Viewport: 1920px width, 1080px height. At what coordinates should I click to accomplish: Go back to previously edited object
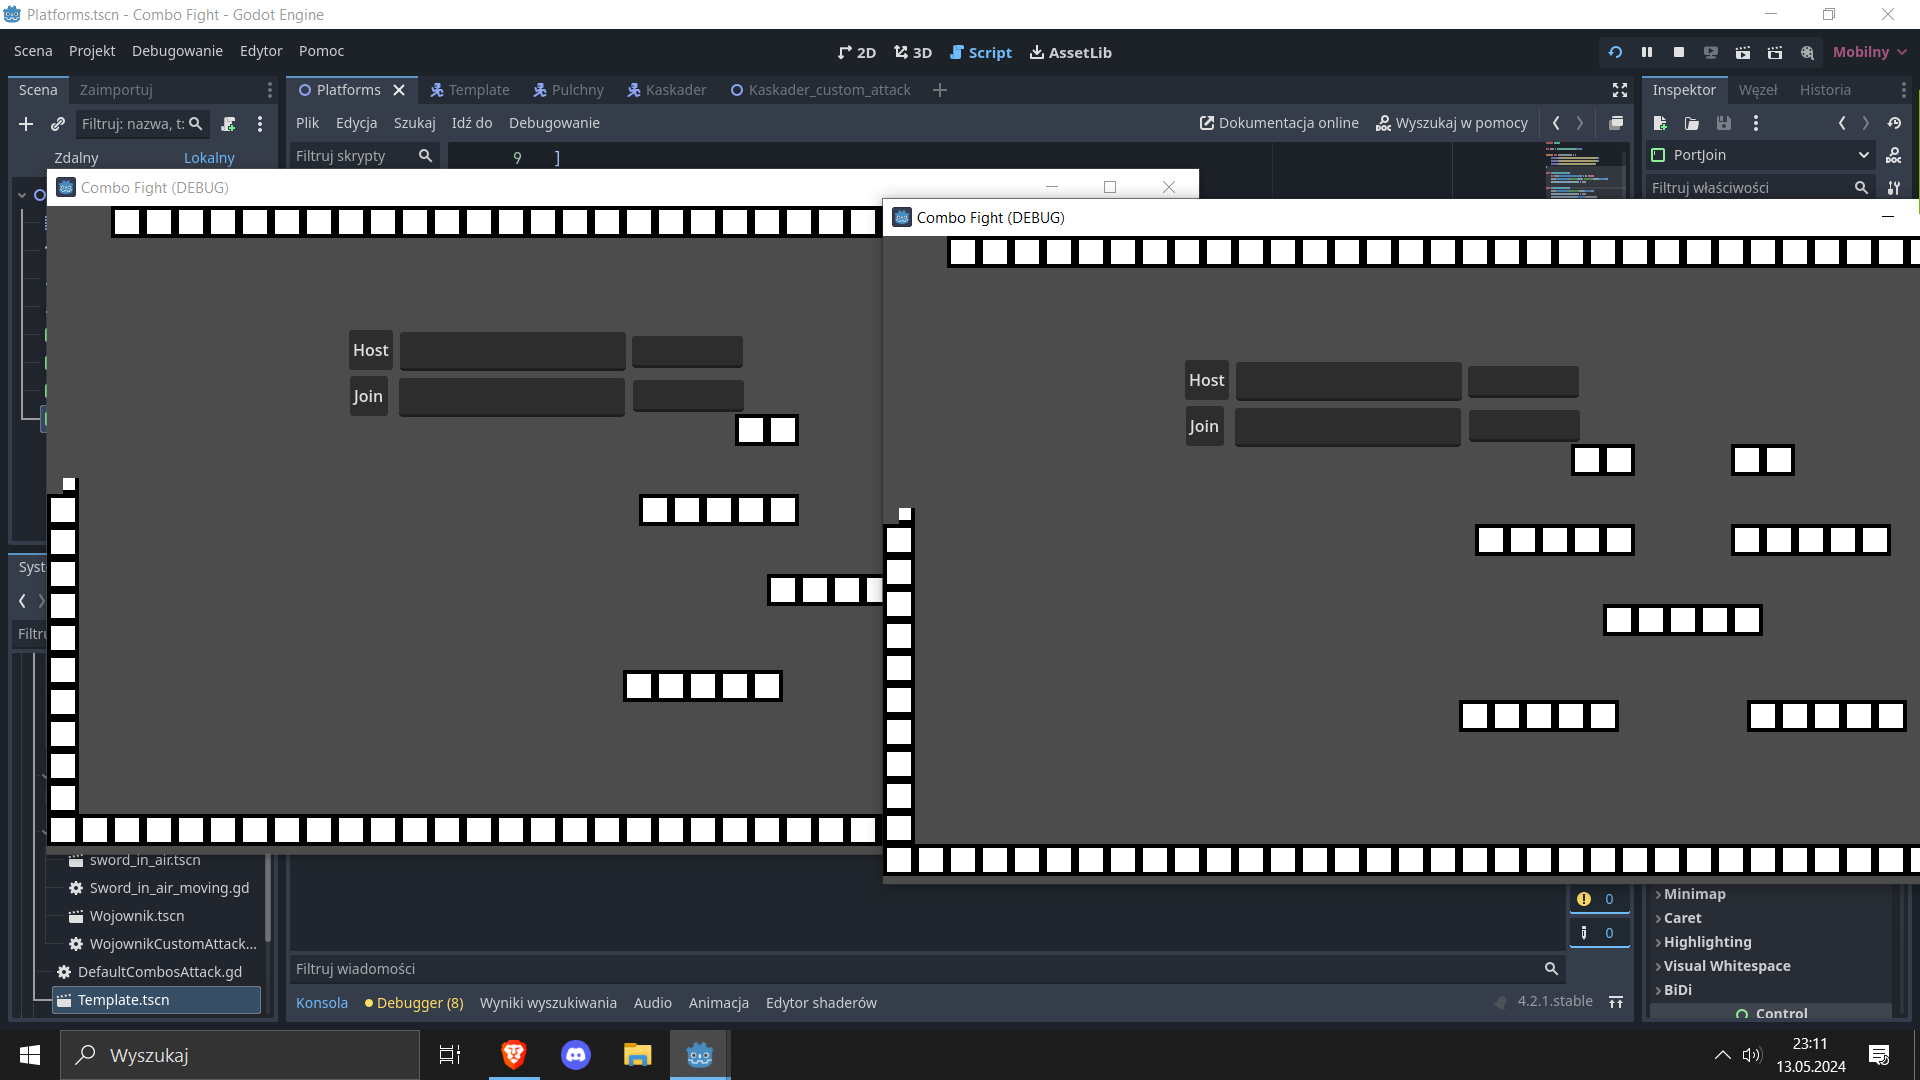click(x=1843, y=123)
